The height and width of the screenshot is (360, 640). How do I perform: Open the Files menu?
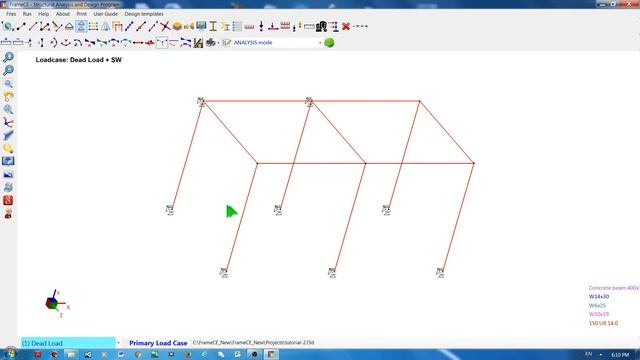click(11, 14)
